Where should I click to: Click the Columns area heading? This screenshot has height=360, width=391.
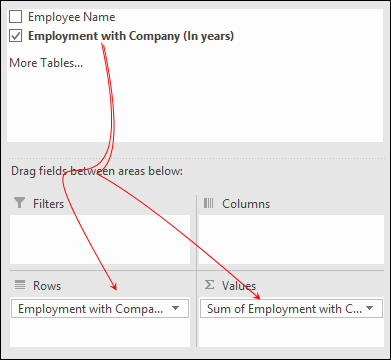(246, 204)
